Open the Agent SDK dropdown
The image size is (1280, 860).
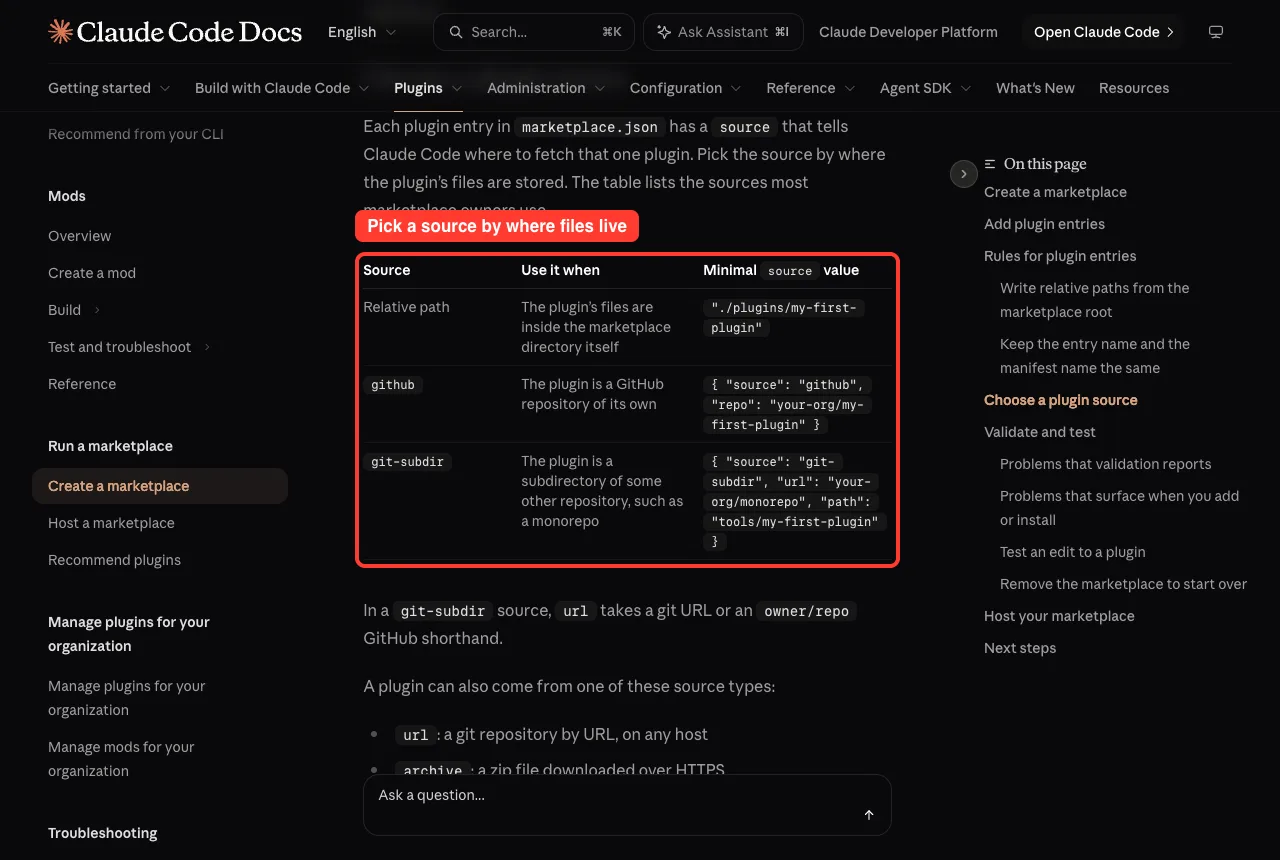(926, 88)
